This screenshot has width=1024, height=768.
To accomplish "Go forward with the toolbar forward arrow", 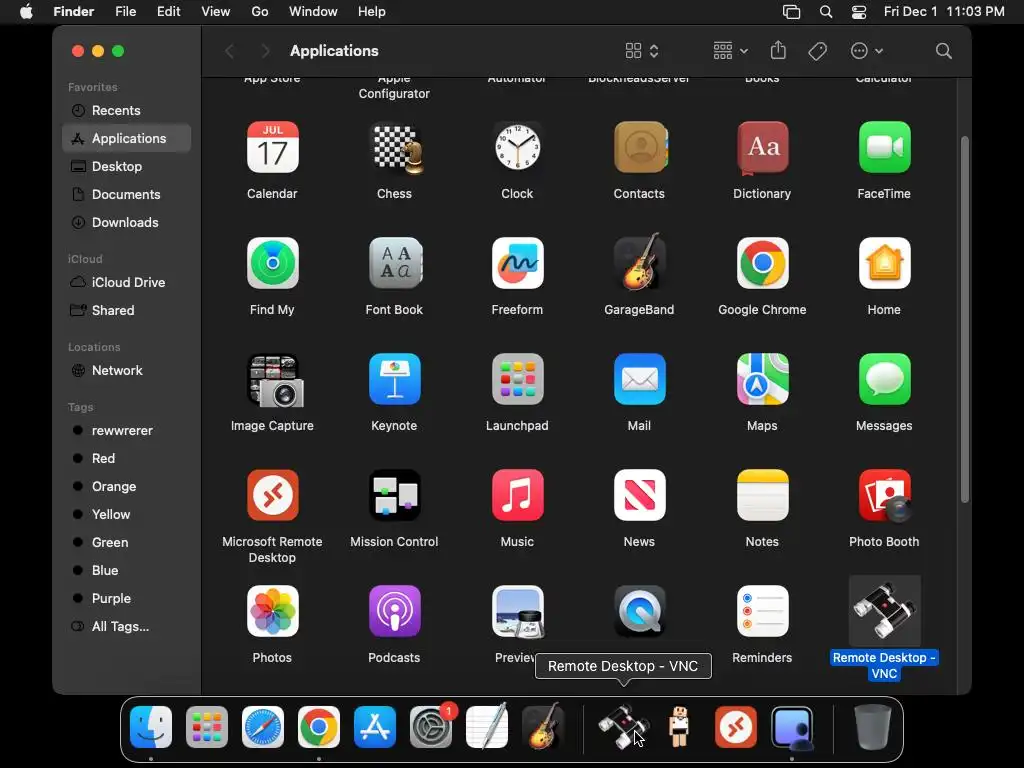I will coord(264,51).
